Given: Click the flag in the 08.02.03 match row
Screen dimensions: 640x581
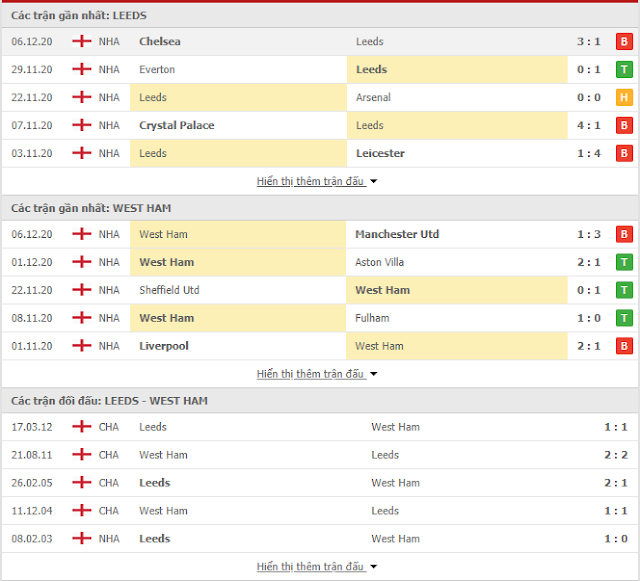Looking at the screenshot, I should tap(82, 539).
